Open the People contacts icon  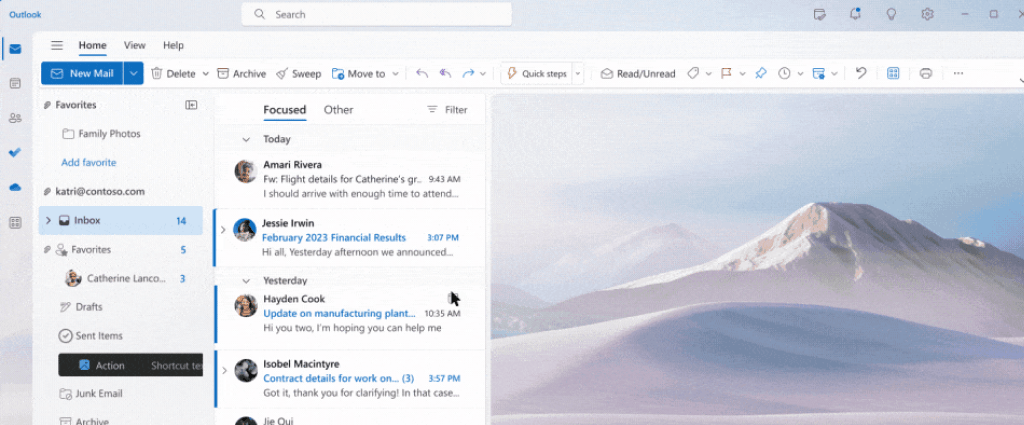tap(15, 118)
